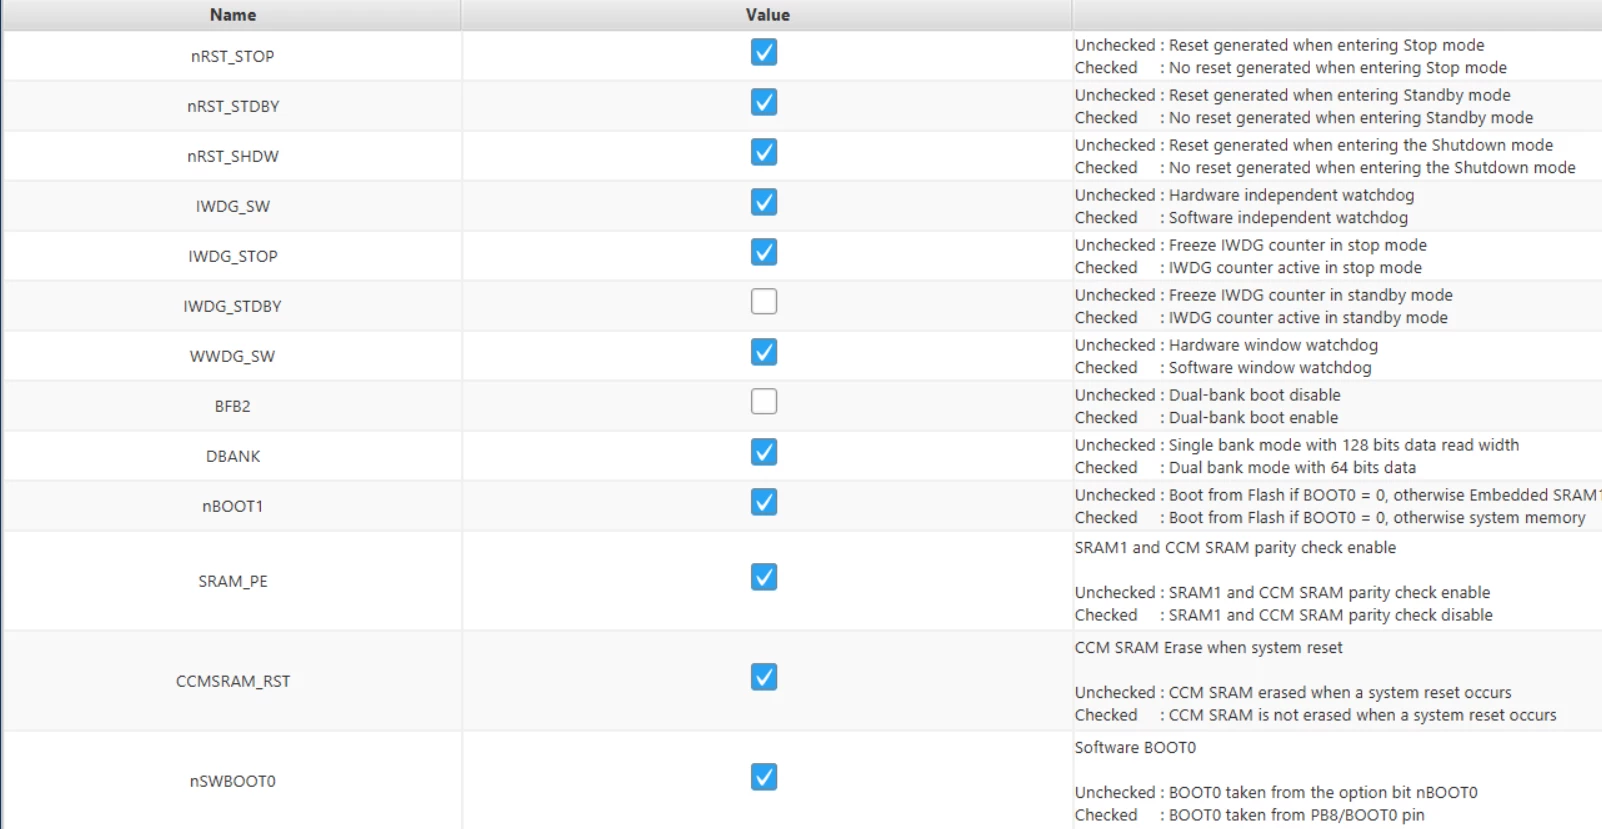Select the nRST_STOP name cell
The image size is (1602, 829).
[x=232, y=56]
